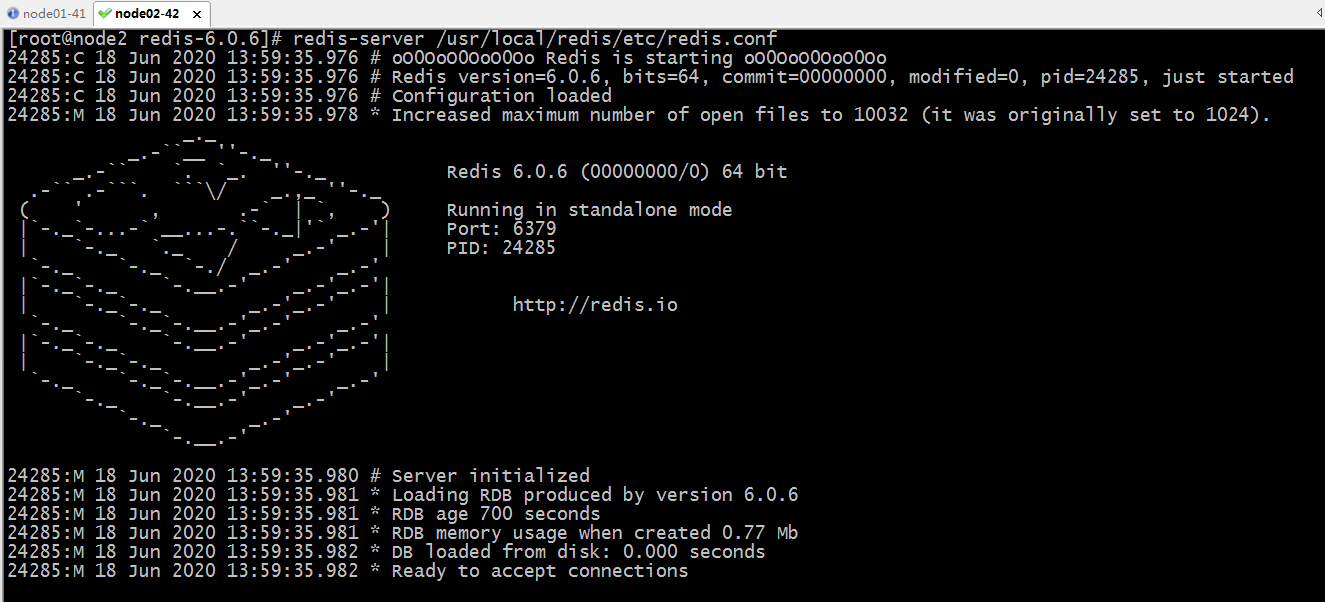Click 'RDB memory usage when created 0.77 Mb' line
The height and width of the screenshot is (602, 1325).
(403, 533)
